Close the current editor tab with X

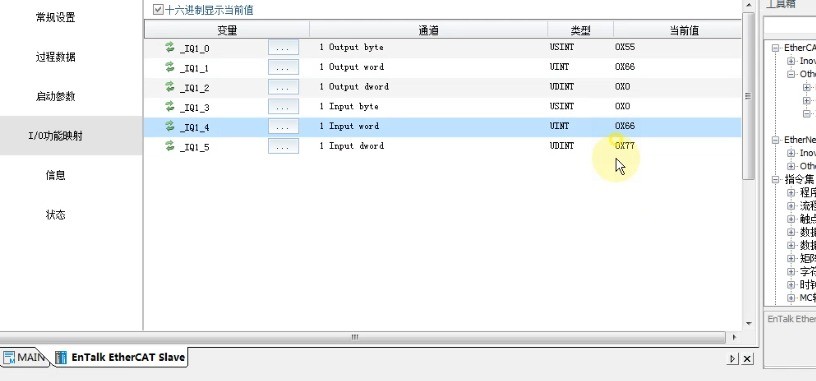(747, 359)
